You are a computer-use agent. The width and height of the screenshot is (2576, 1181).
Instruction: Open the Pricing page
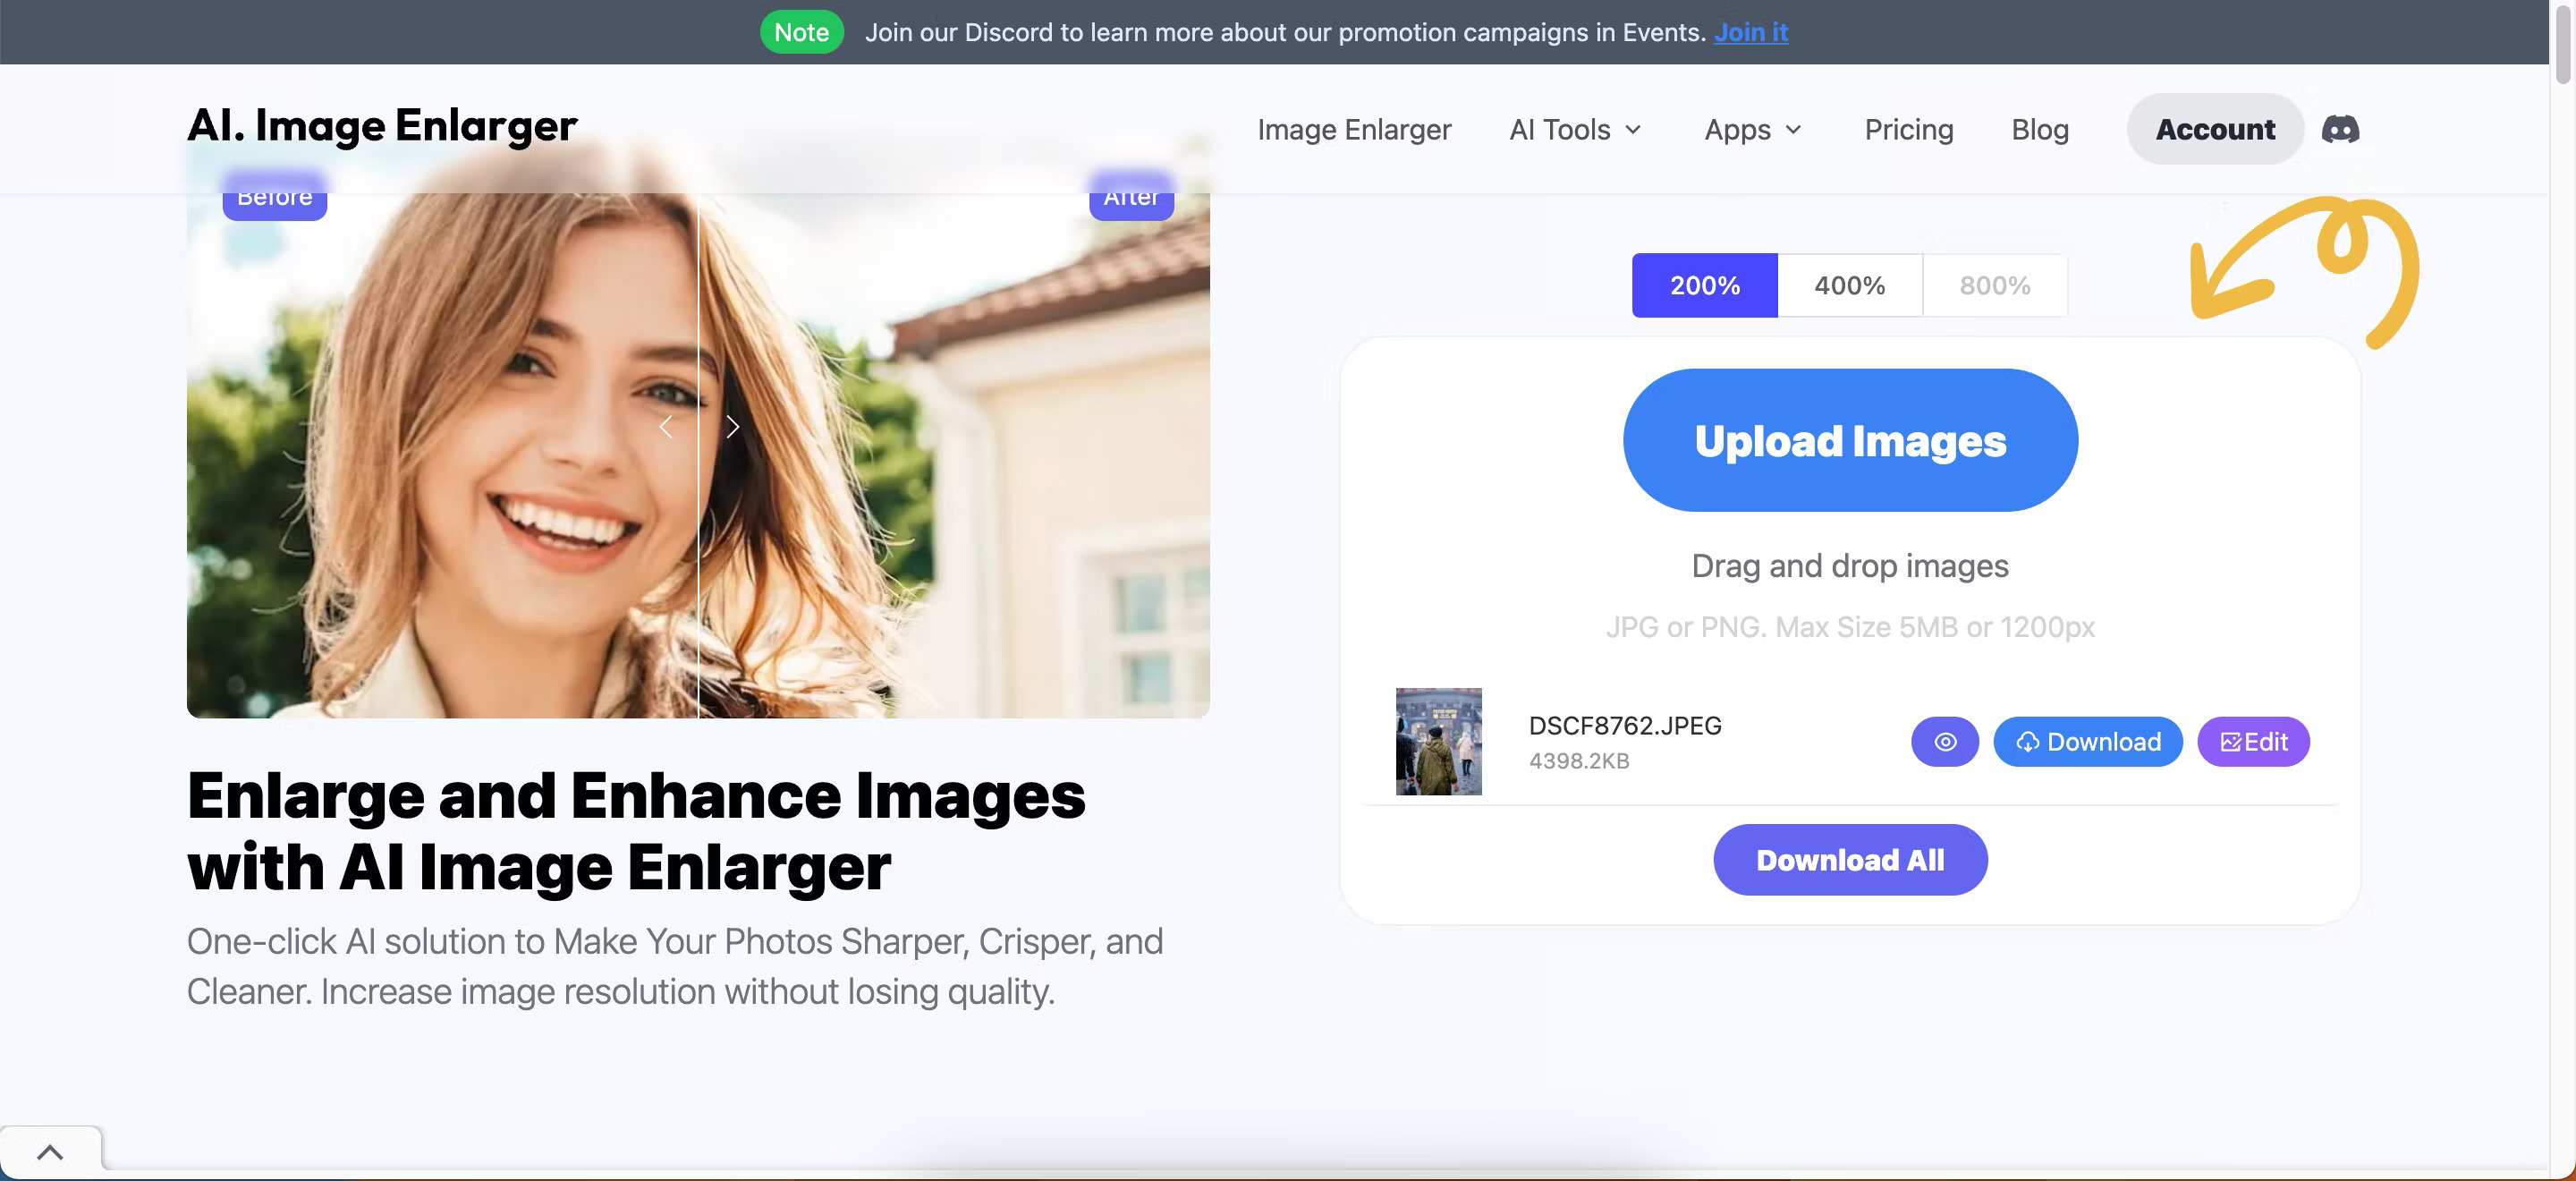(1908, 128)
